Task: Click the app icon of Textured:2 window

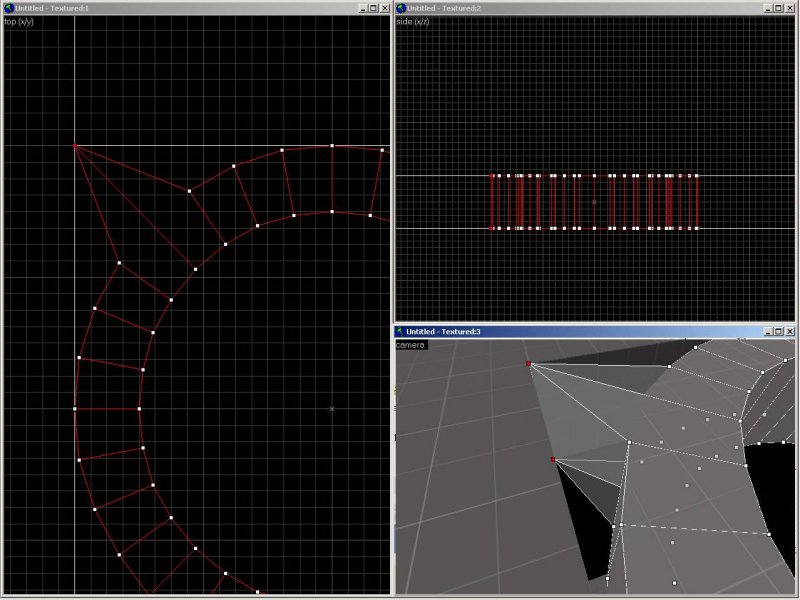Action: point(401,8)
